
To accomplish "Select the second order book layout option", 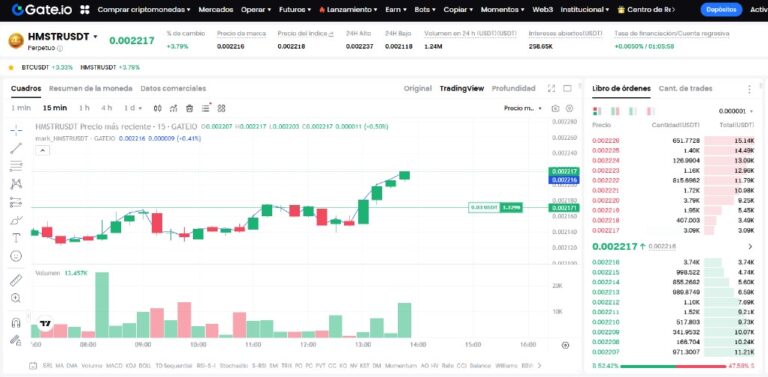I will pos(615,111).
